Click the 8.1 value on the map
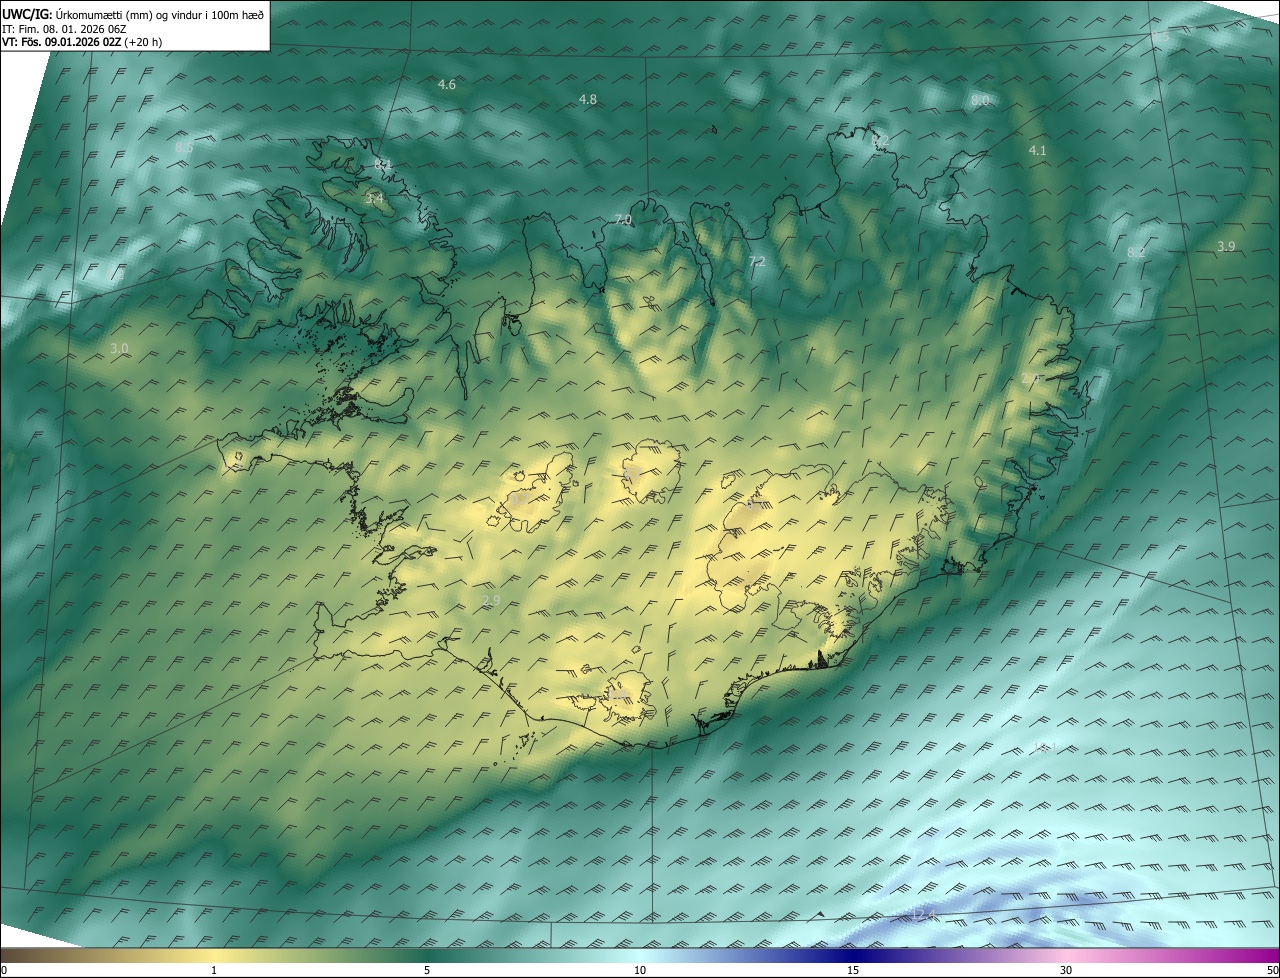This screenshot has height=978, width=1280. tap(383, 164)
